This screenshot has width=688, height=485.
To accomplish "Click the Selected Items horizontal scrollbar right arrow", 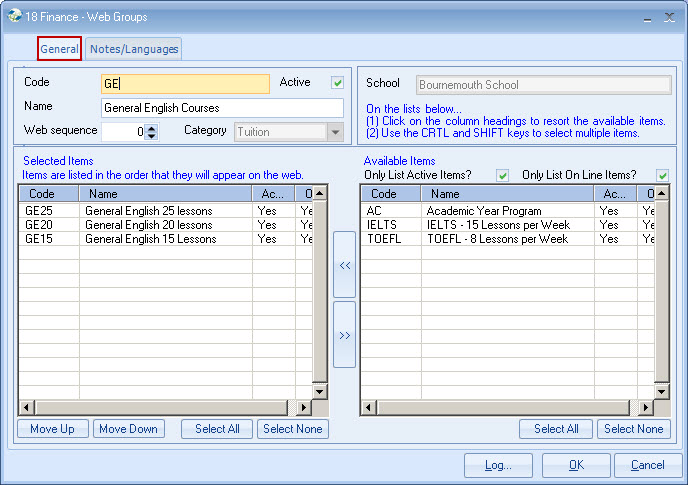I will click(x=306, y=408).
